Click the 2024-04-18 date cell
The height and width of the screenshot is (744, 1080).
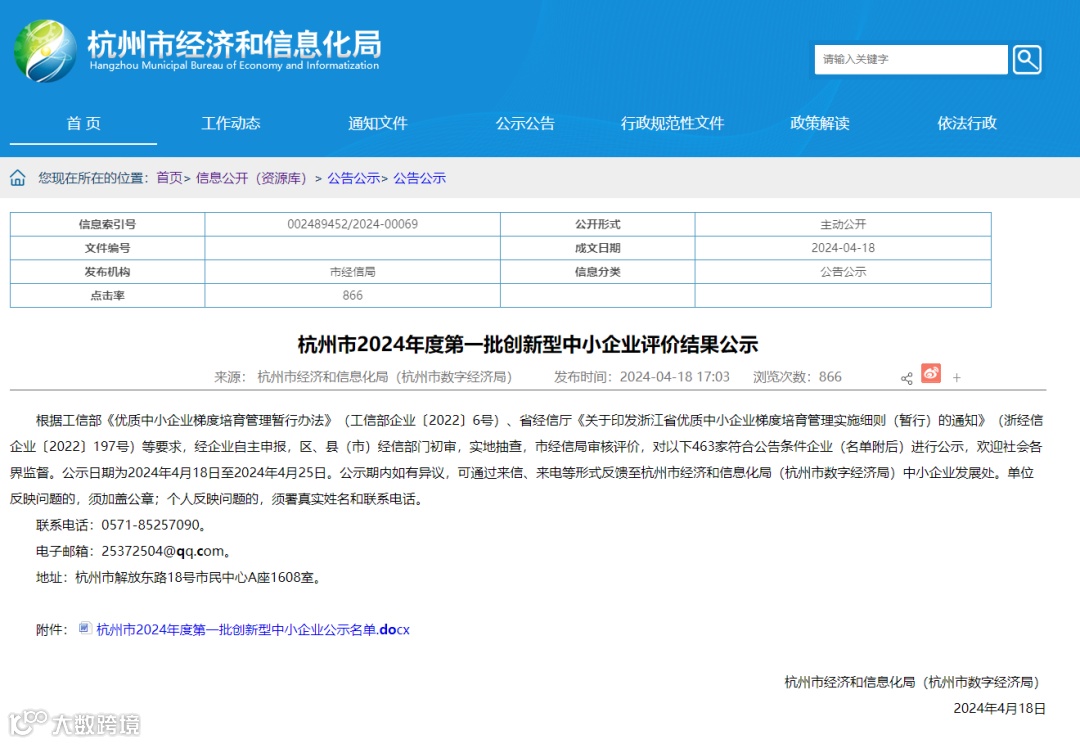tap(843, 248)
